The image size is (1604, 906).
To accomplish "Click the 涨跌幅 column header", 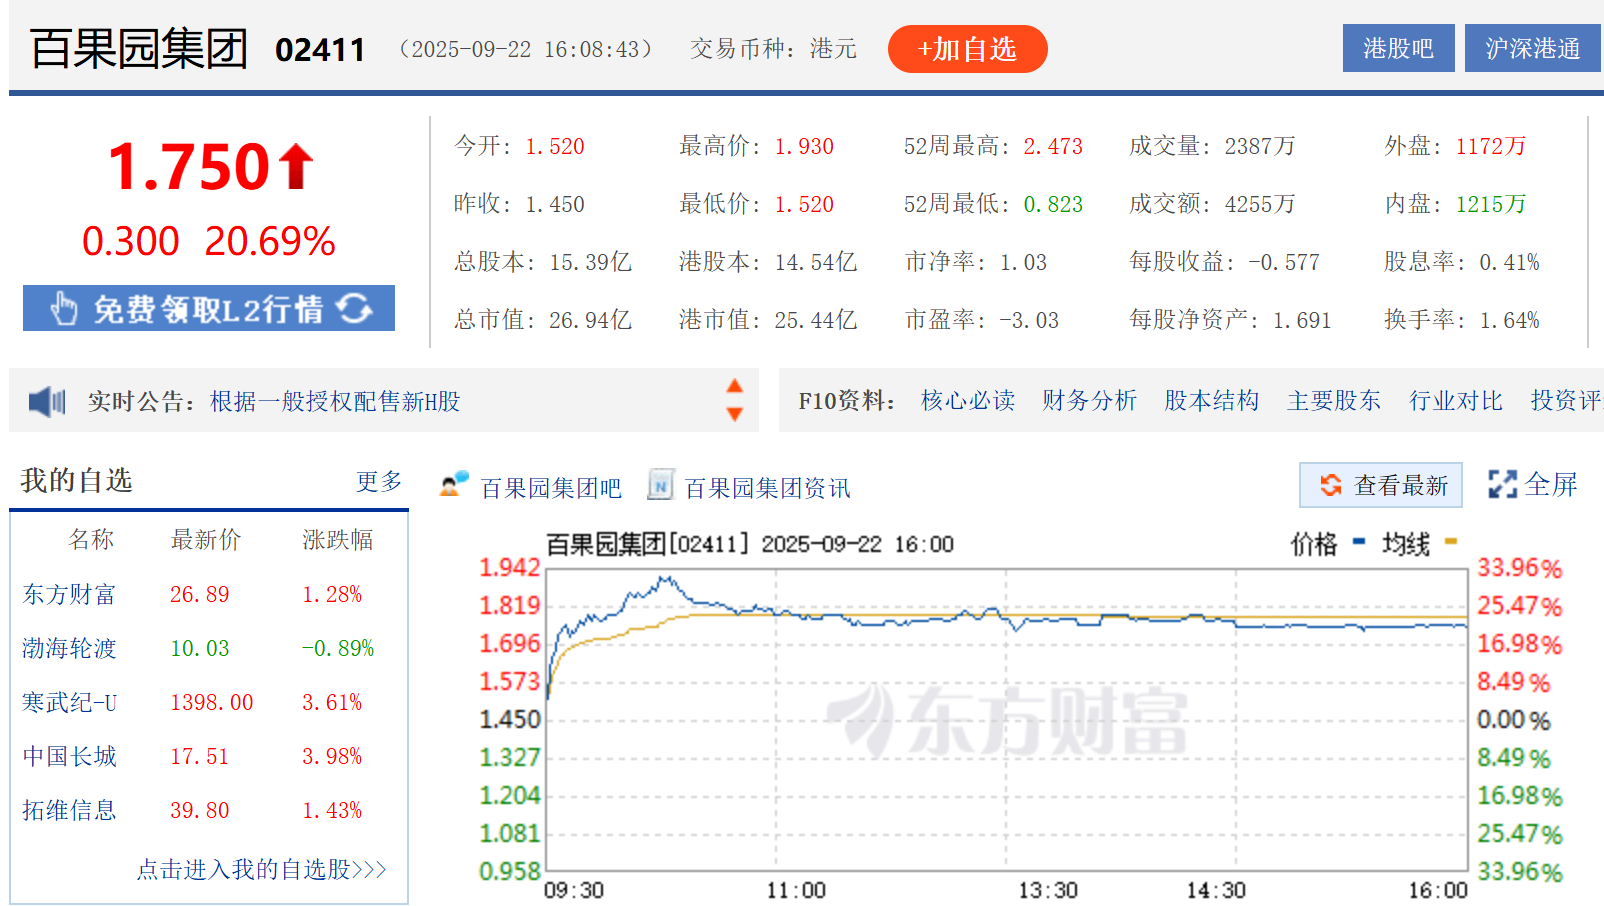I will tap(337, 540).
